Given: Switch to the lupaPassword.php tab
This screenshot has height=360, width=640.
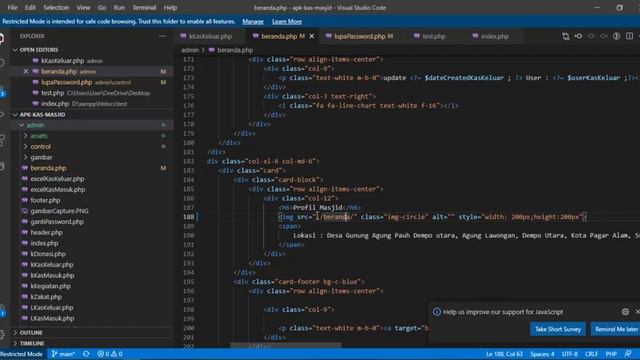Looking at the screenshot, I should point(360,36).
